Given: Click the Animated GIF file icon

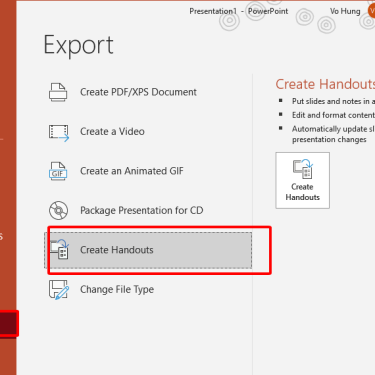Looking at the screenshot, I should click(58, 171).
